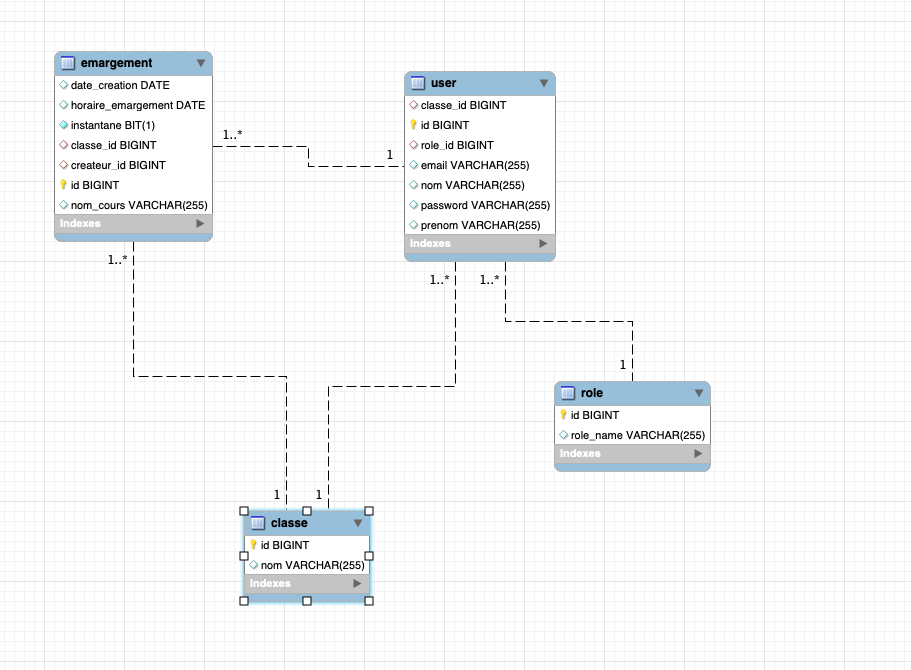Viewport: 911px width, 670px height.
Task: Click bottom-right resize handle of classe table
Action: (x=369, y=601)
